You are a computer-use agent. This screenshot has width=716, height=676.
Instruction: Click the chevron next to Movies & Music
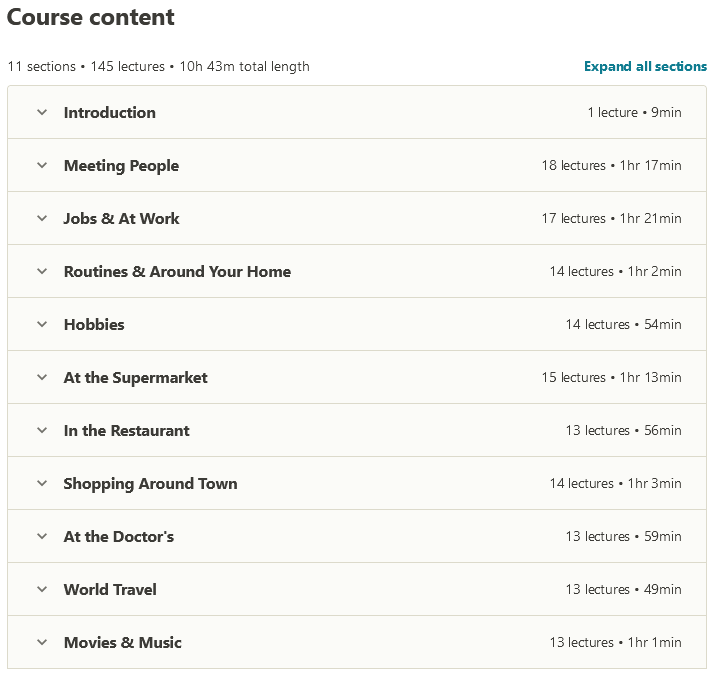pyautogui.click(x=42, y=643)
